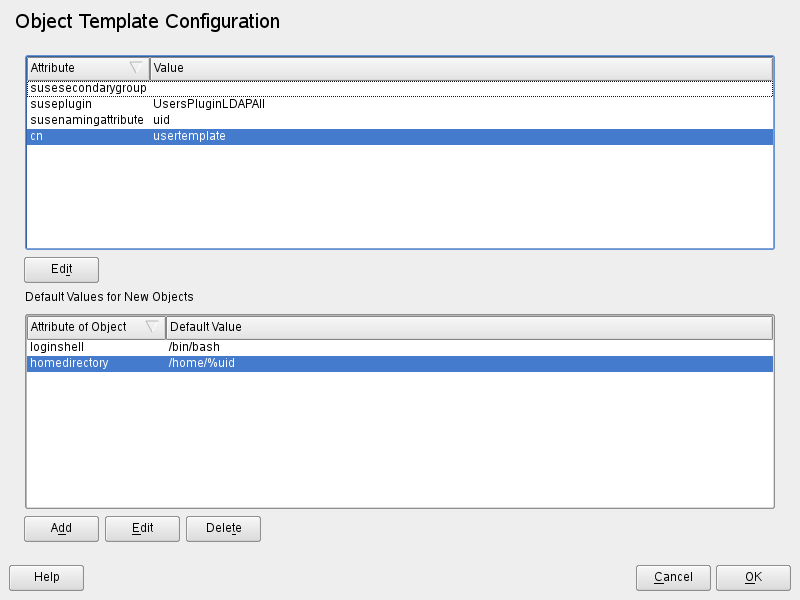Click the /bin/bash default value cell
The height and width of the screenshot is (600, 800).
click(194, 347)
